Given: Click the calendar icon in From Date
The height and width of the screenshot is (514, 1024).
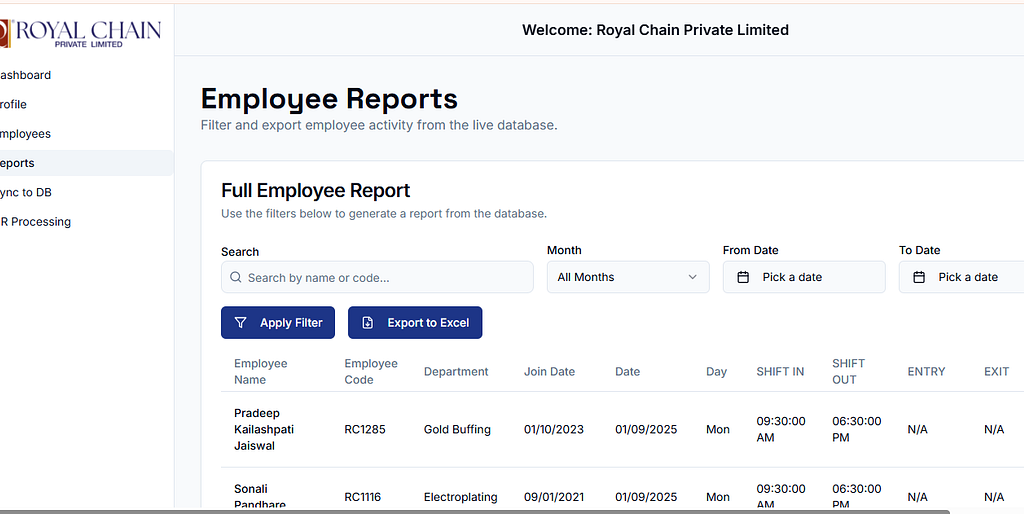Looking at the screenshot, I should coord(743,277).
